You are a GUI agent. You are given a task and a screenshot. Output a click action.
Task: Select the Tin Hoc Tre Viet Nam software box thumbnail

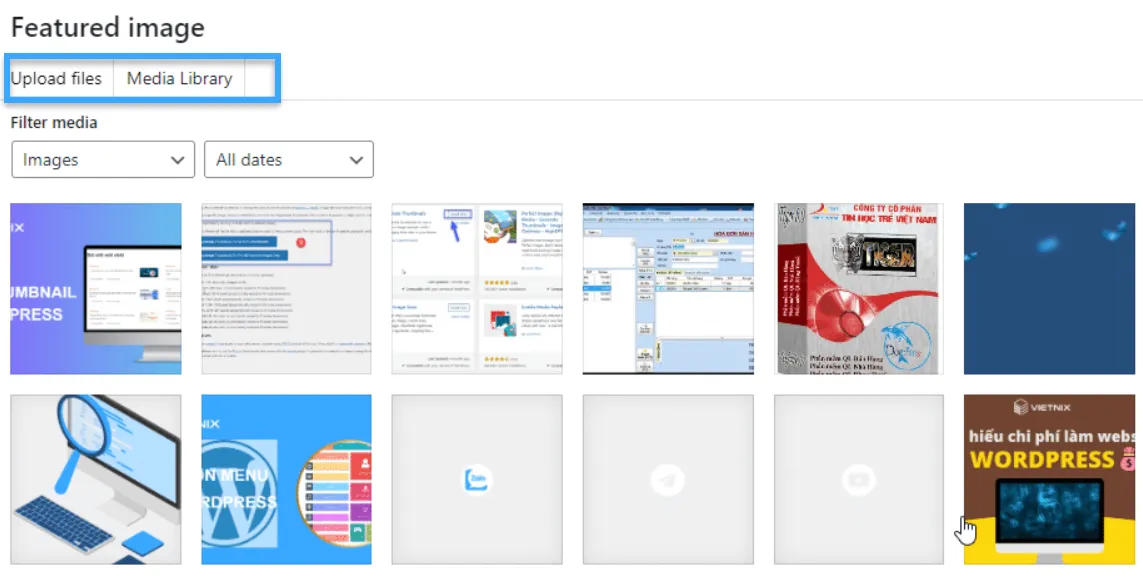pos(859,289)
